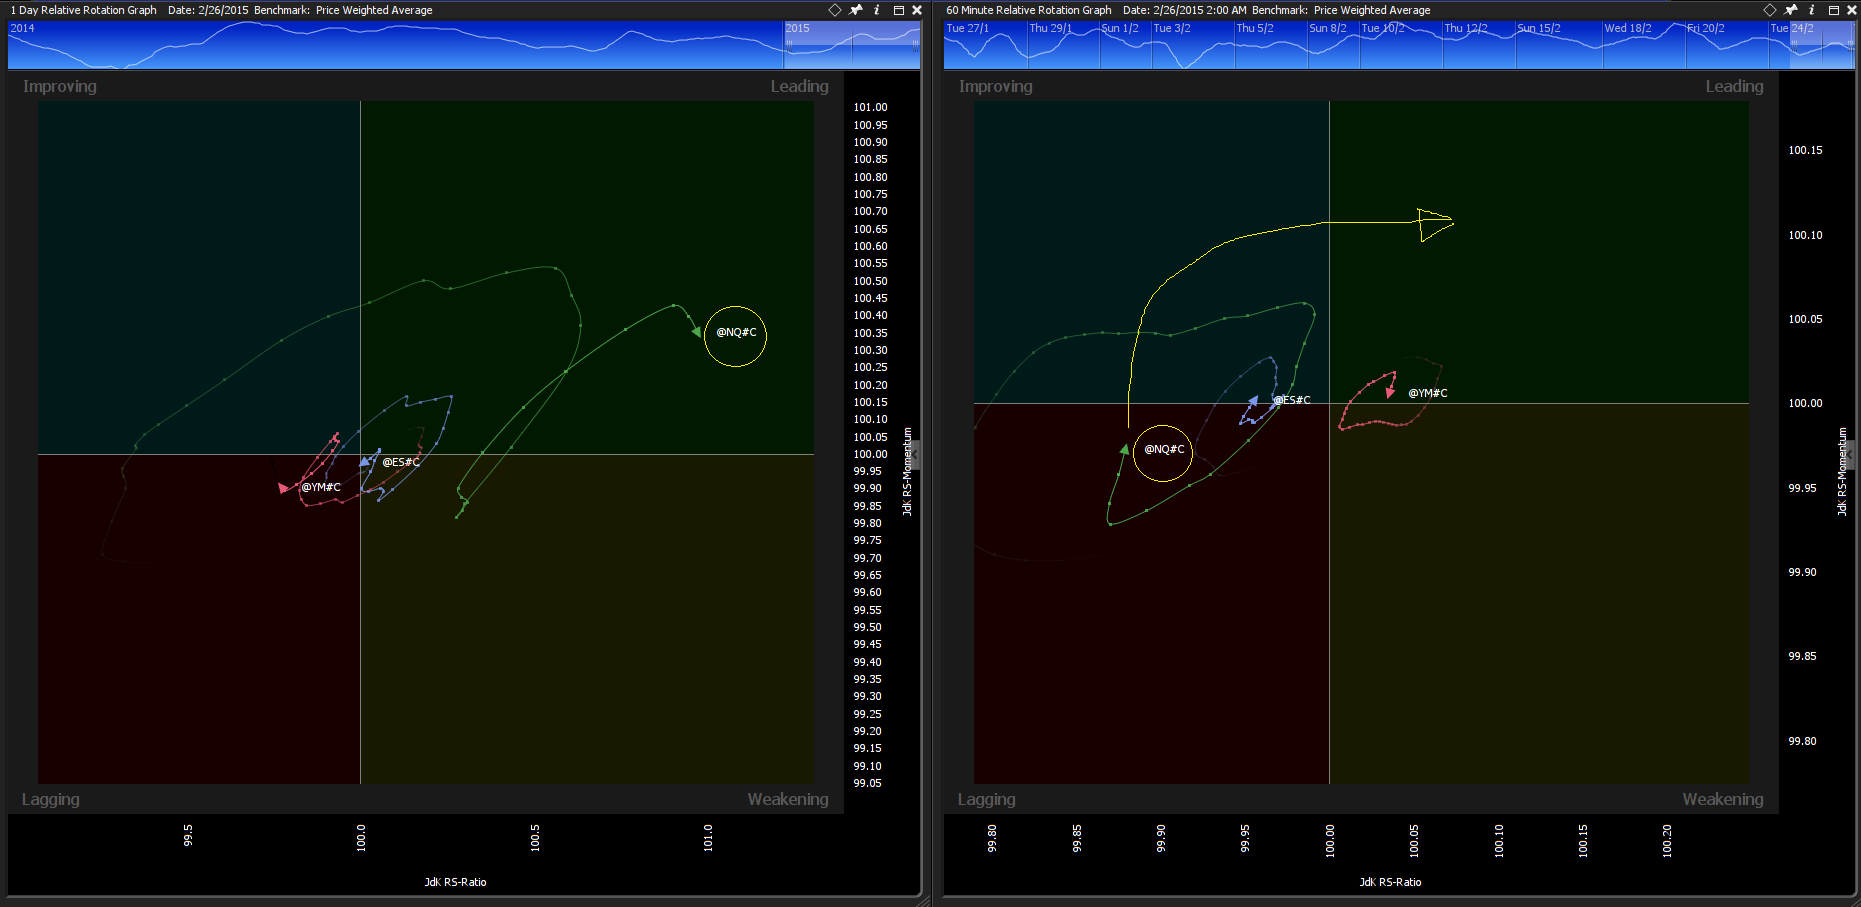Select Thu 5/2 on the 60 Minute timeline

pos(1255,28)
